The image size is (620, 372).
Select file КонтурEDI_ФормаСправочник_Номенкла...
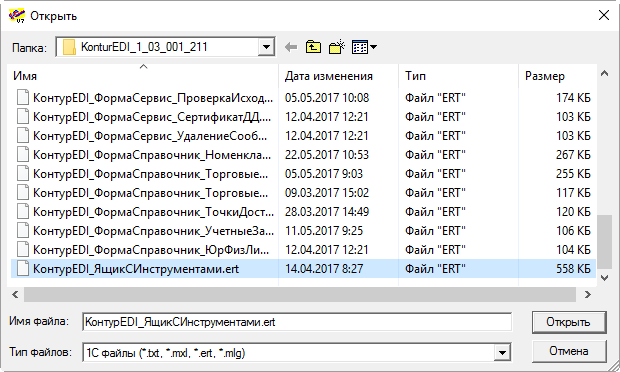(152, 155)
